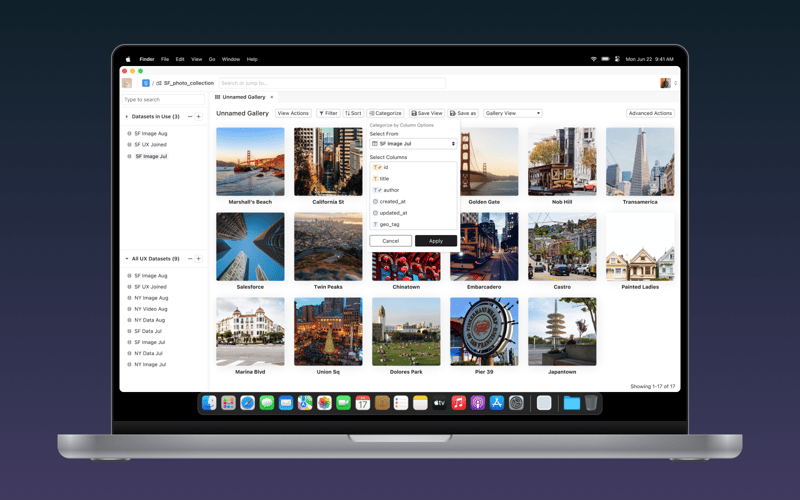This screenshot has height=500, width=800.
Task: Collapse the Datasets in Use section
Action: tap(127, 117)
